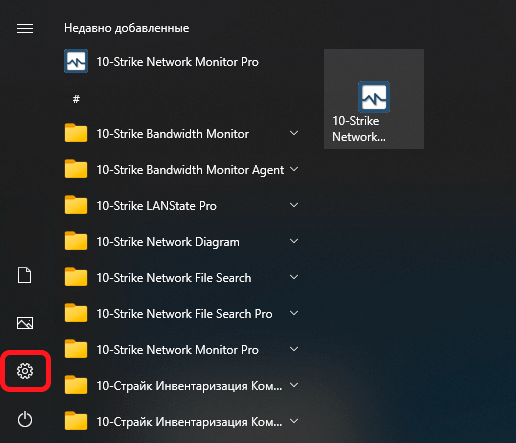
Task: Open the first 10-Страйк Инвентаризация folder
Action: pyautogui.click(x=182, y=386)
